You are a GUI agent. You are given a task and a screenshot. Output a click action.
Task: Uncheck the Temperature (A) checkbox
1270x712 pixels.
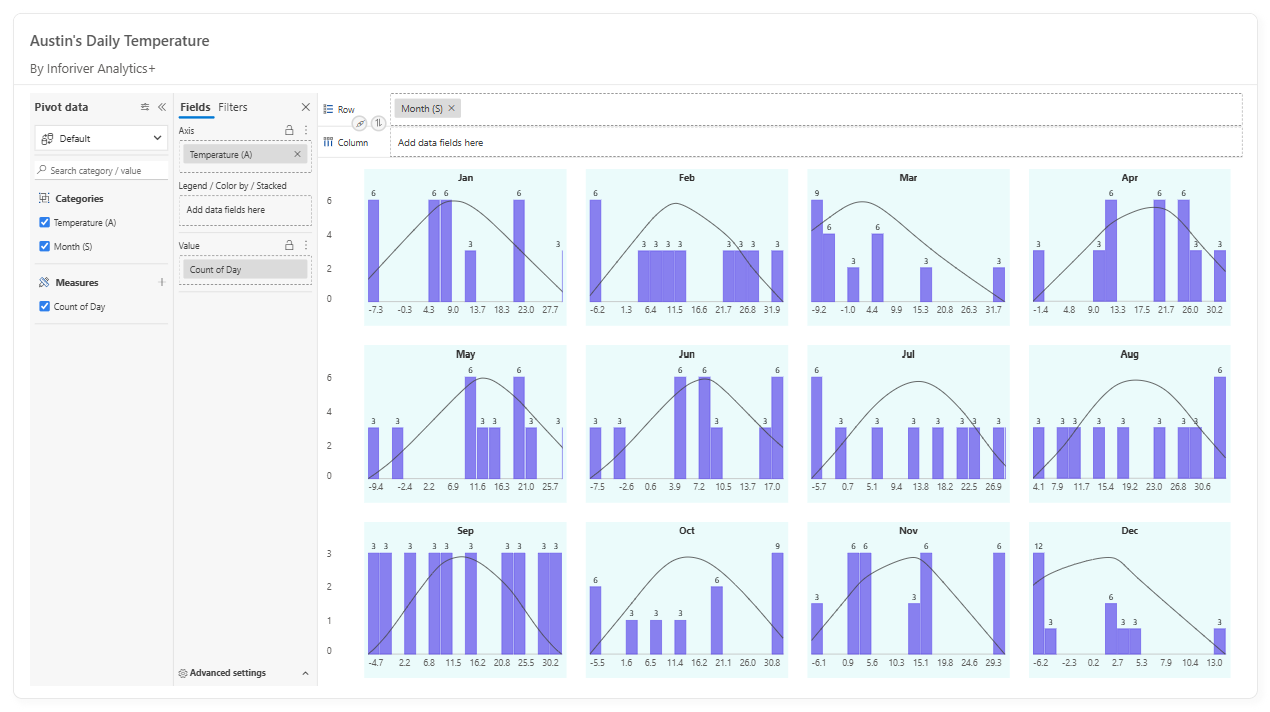[44, 223]
